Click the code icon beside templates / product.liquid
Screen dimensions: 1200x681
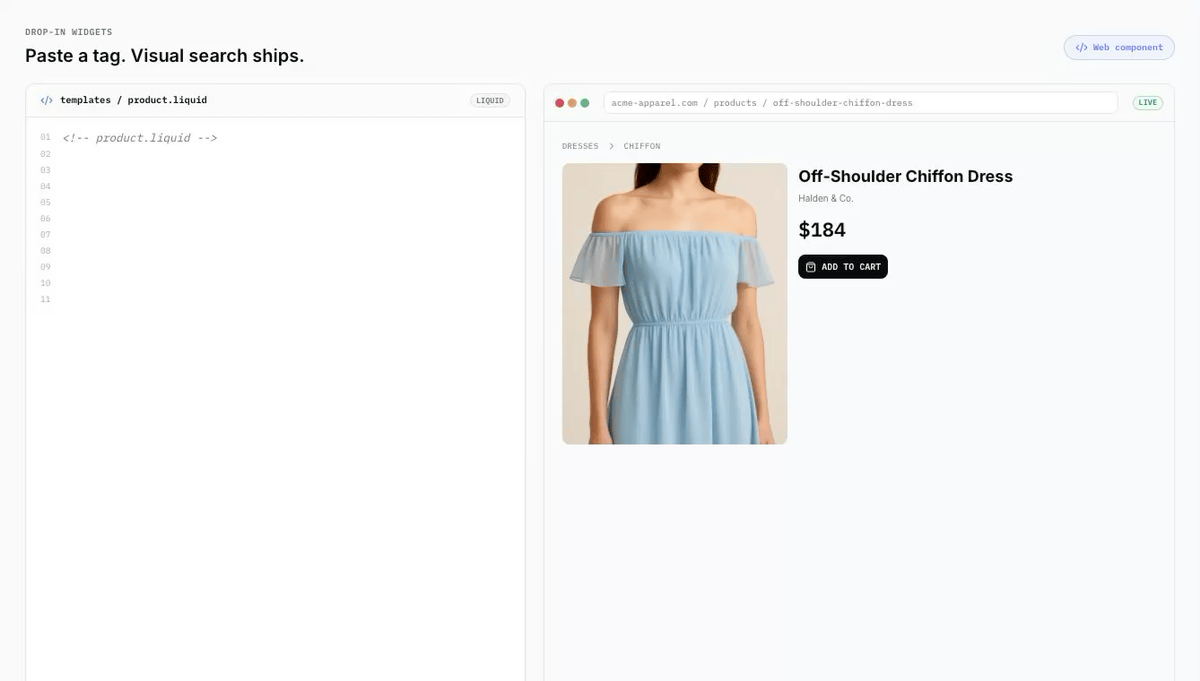[46, 100]
